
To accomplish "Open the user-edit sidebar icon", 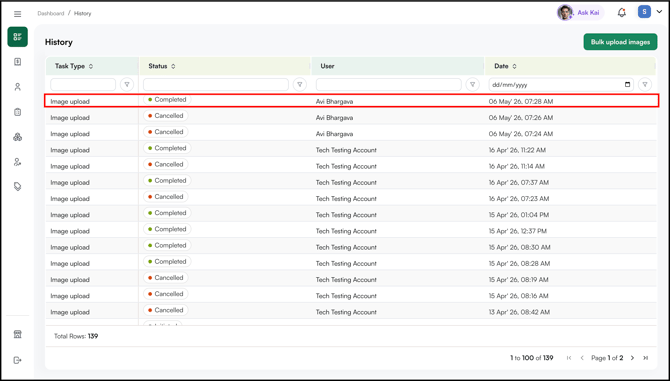I will [x=18, y=162].
